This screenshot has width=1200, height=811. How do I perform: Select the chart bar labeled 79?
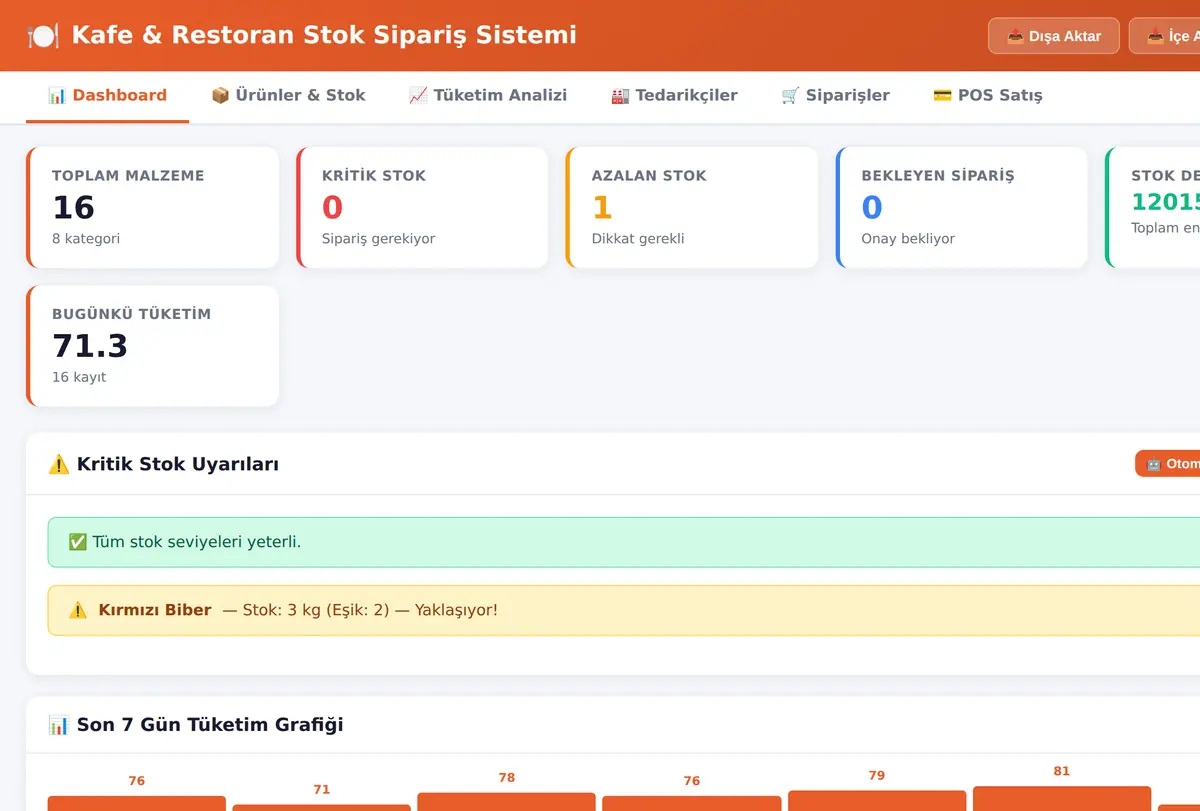pyautogui.click(x=877, y=801)
